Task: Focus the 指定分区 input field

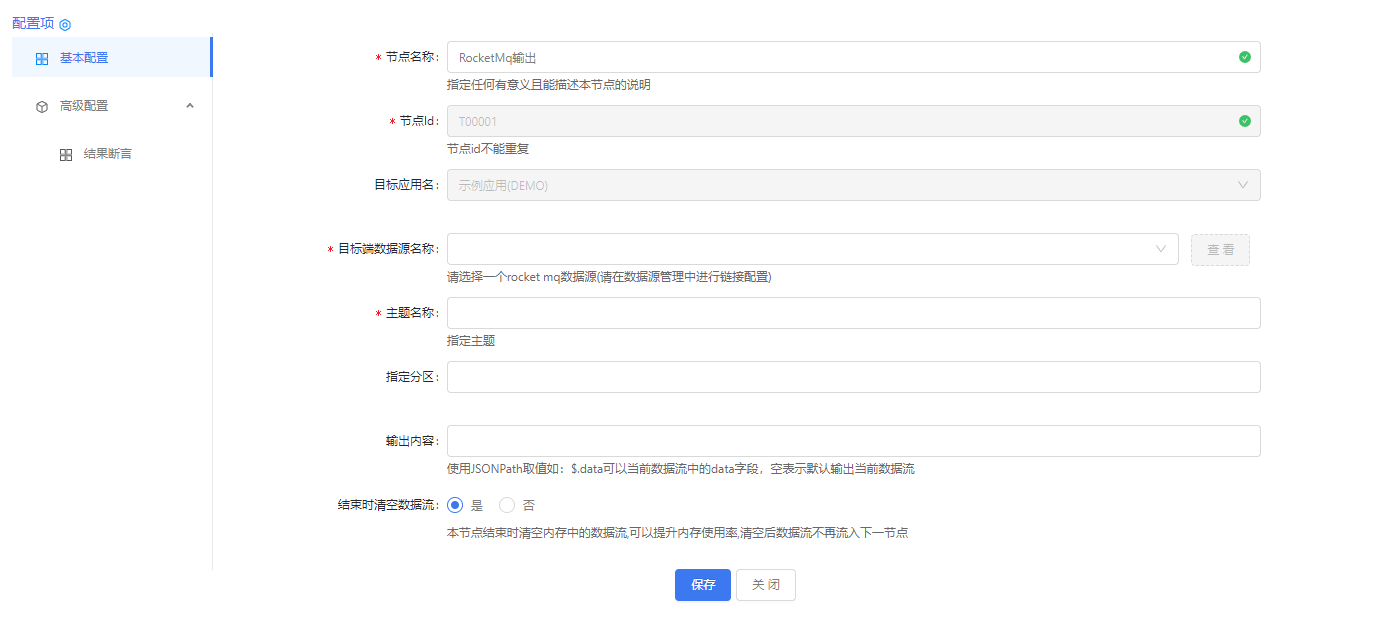Action: (852, 377)
